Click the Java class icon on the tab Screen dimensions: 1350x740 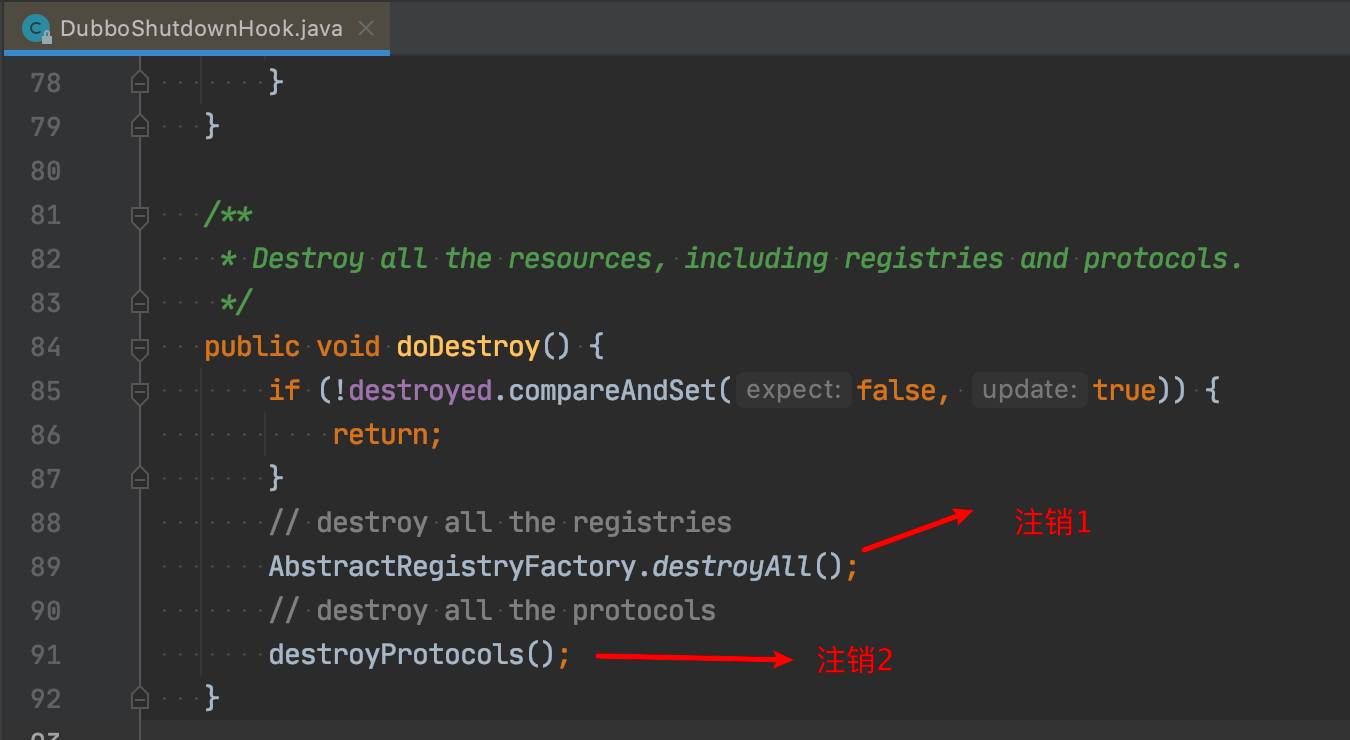[x=38, y=28]
